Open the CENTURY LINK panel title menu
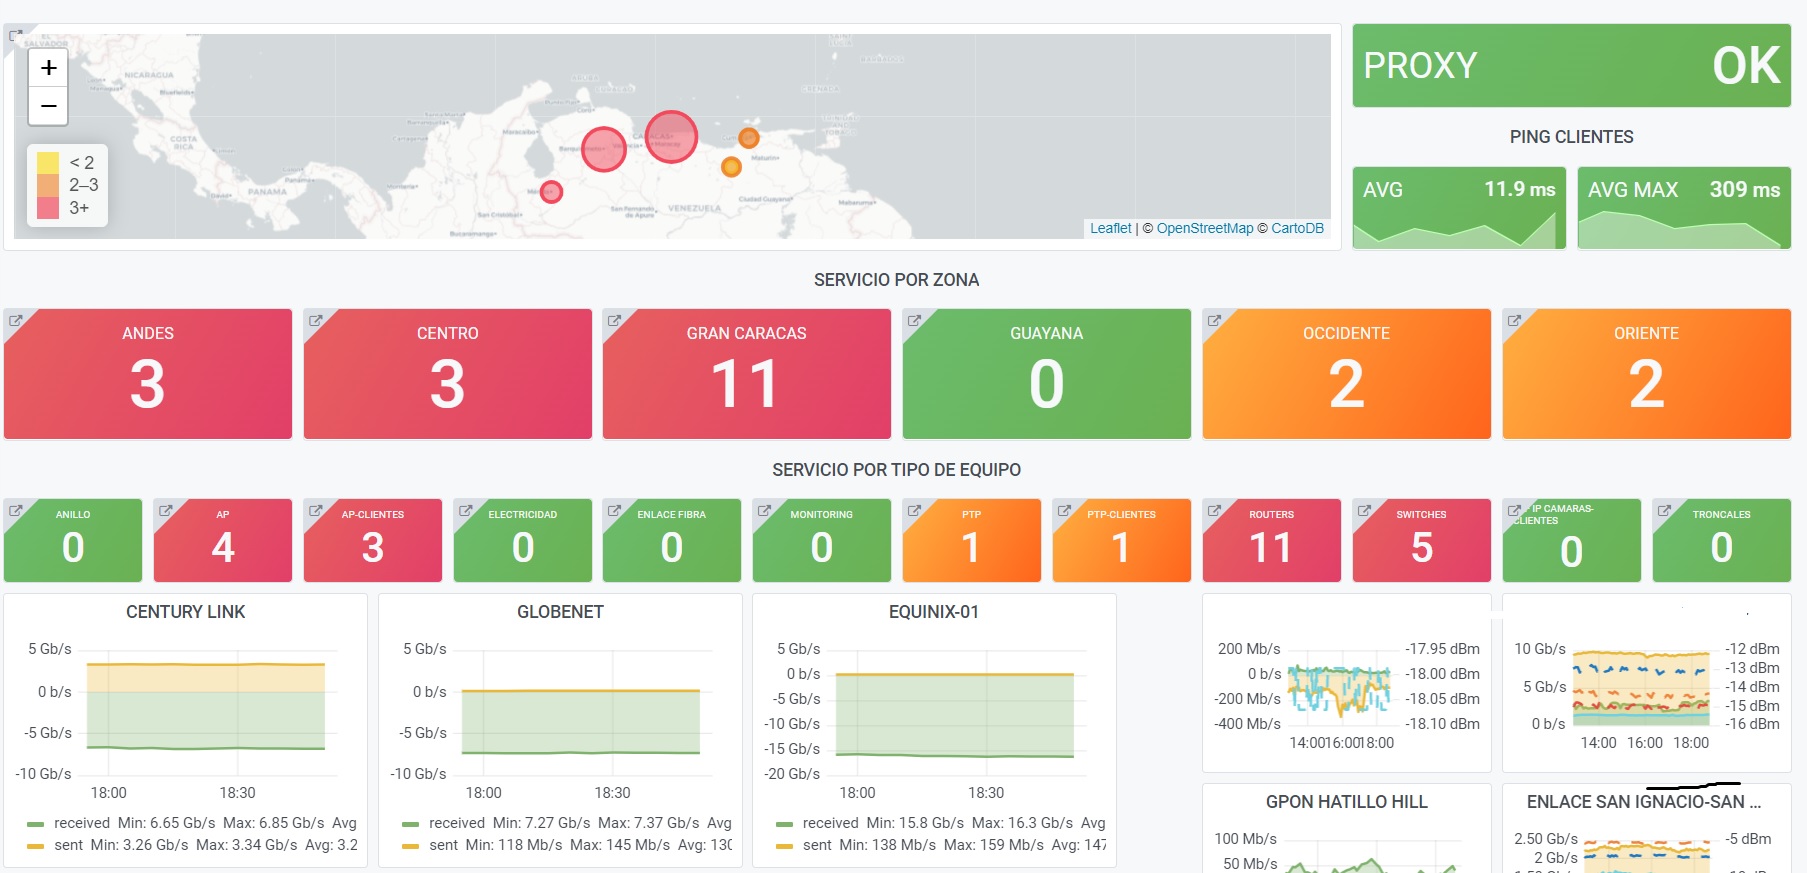Image resolution: width=1807 pixels, height=873 pixels. point(185,612)
